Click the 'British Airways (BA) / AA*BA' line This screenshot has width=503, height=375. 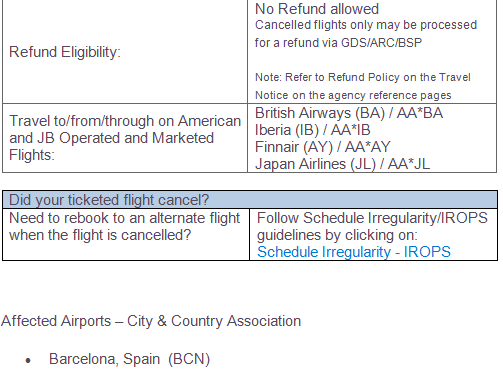point(349,113)
